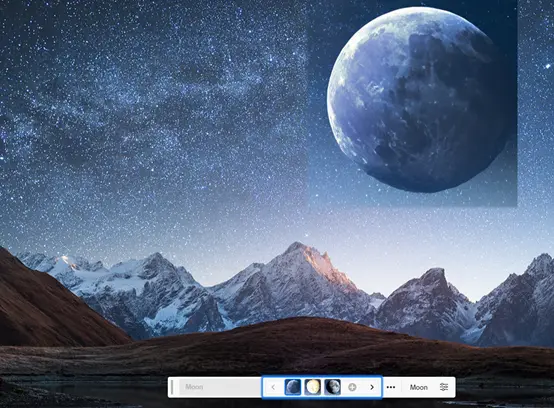The height and width of the screenshot is (408, 554).
Task: Open the three-dot more options menu
Action: click(391, 387)
